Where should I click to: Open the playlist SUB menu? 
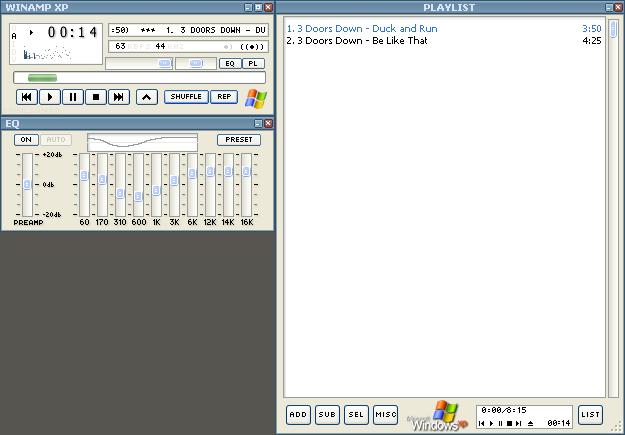(x=327, y=415)
